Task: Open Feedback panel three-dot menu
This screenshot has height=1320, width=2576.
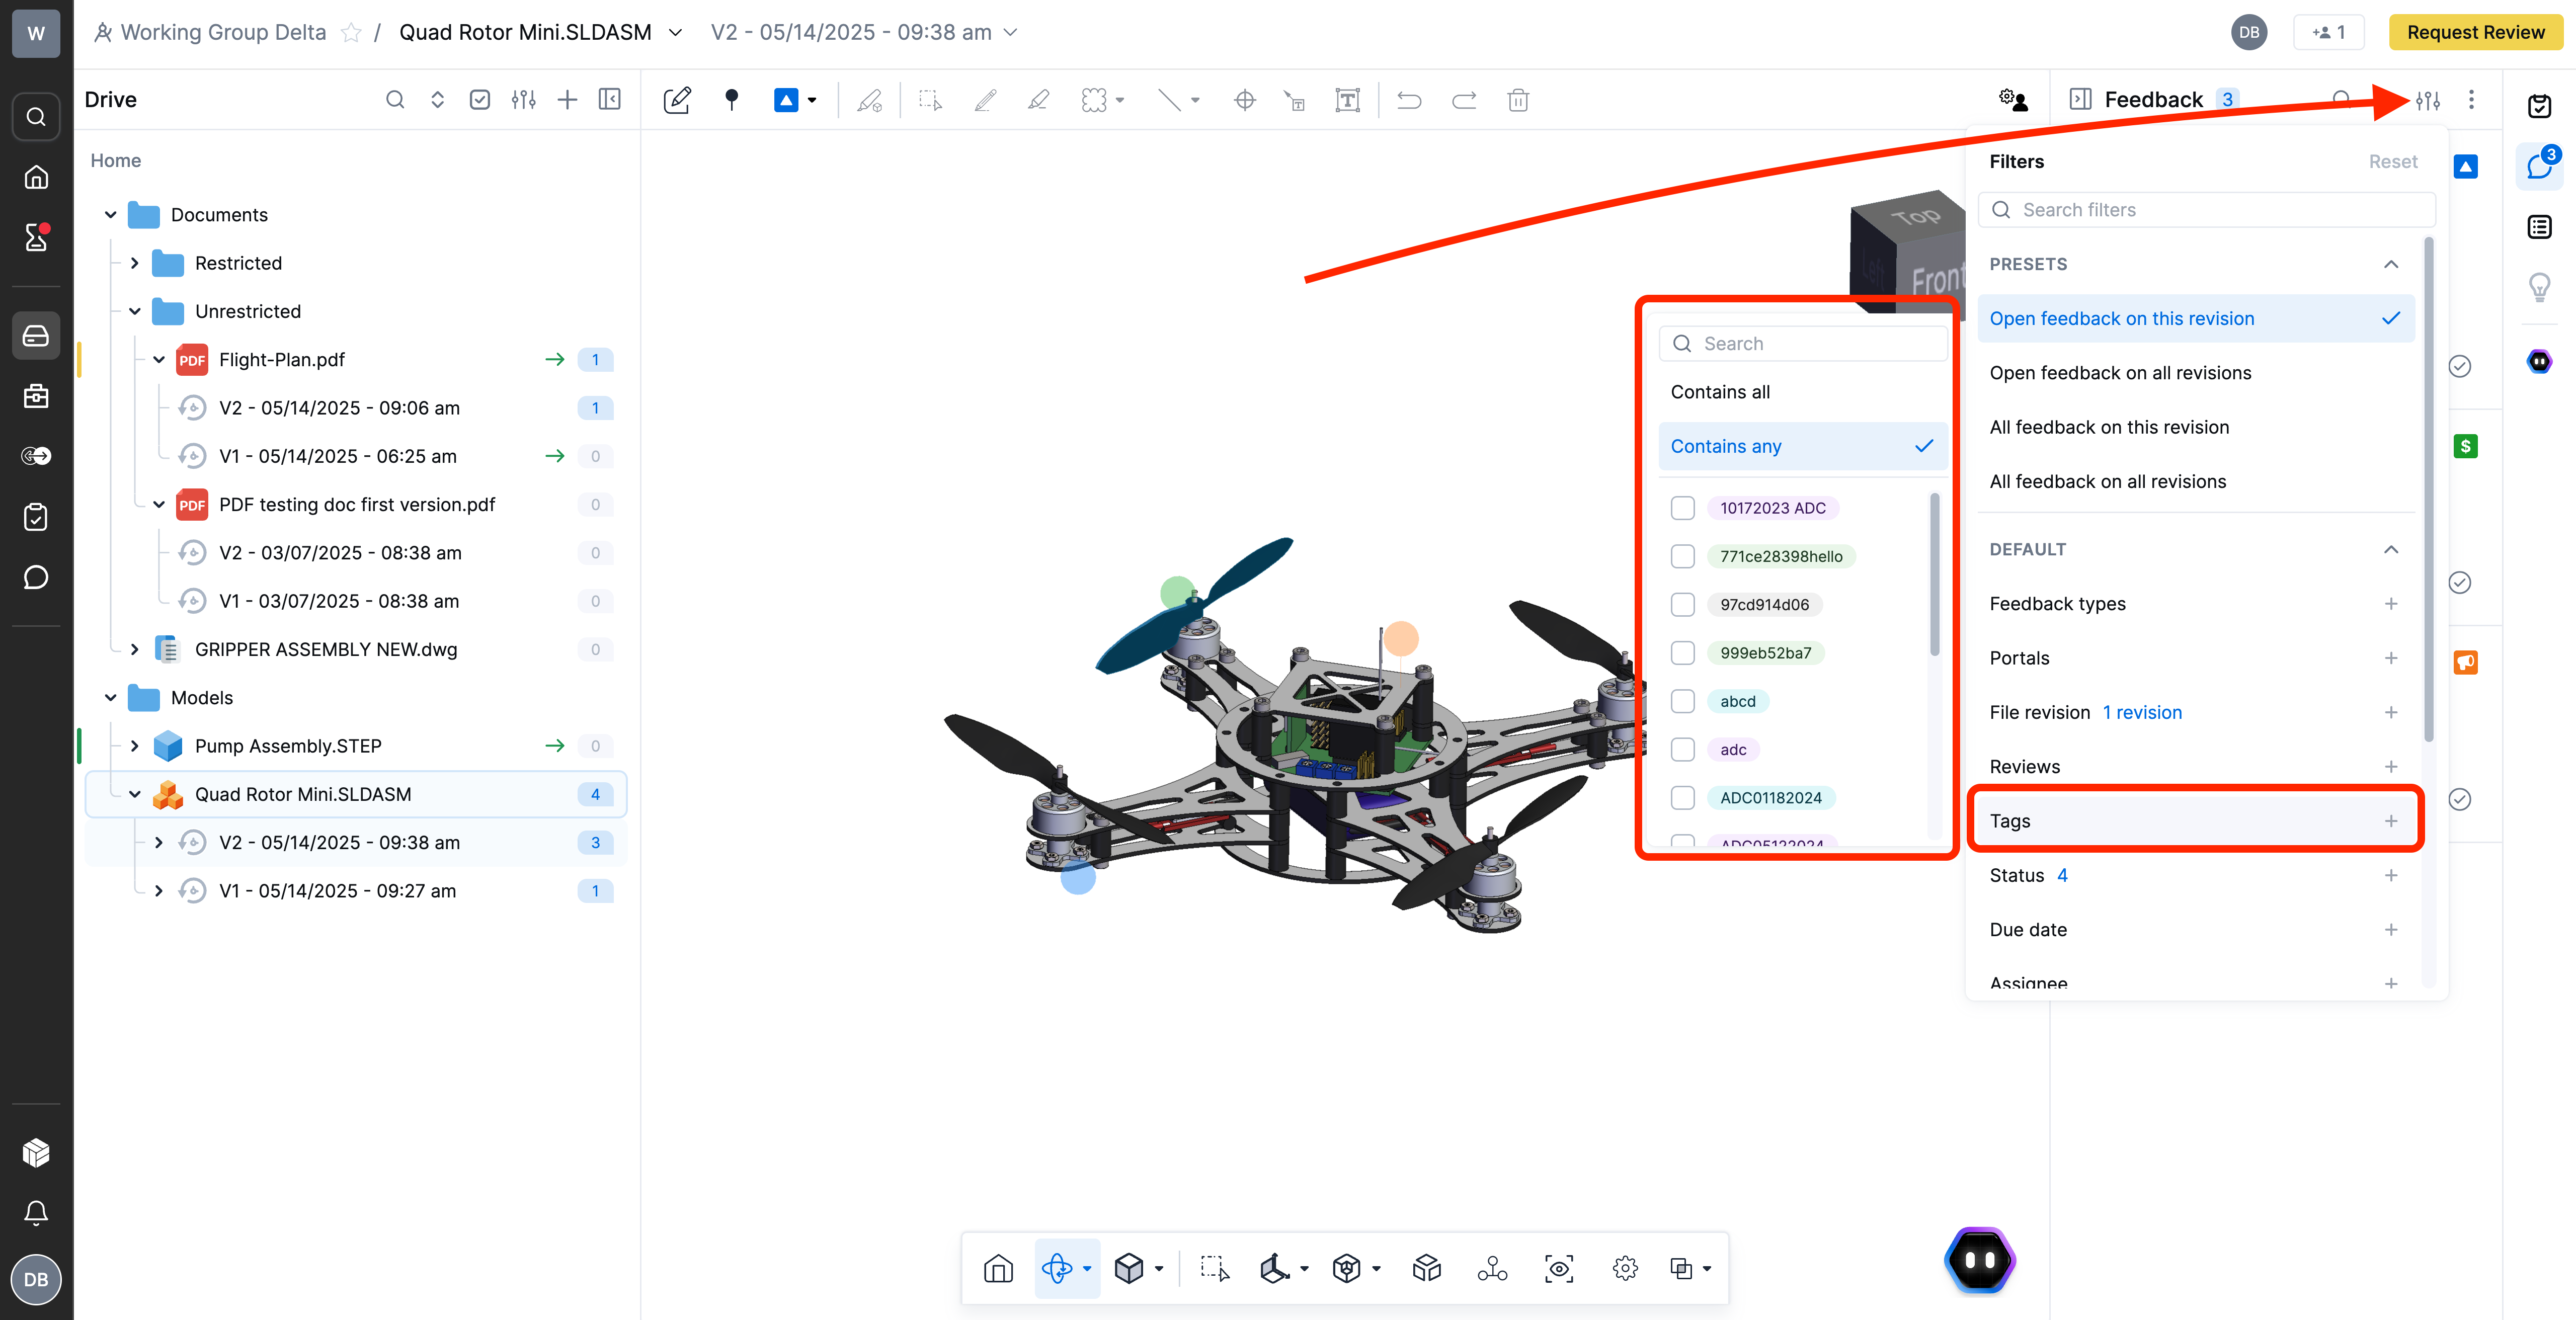Action: tap(2471, 99)
